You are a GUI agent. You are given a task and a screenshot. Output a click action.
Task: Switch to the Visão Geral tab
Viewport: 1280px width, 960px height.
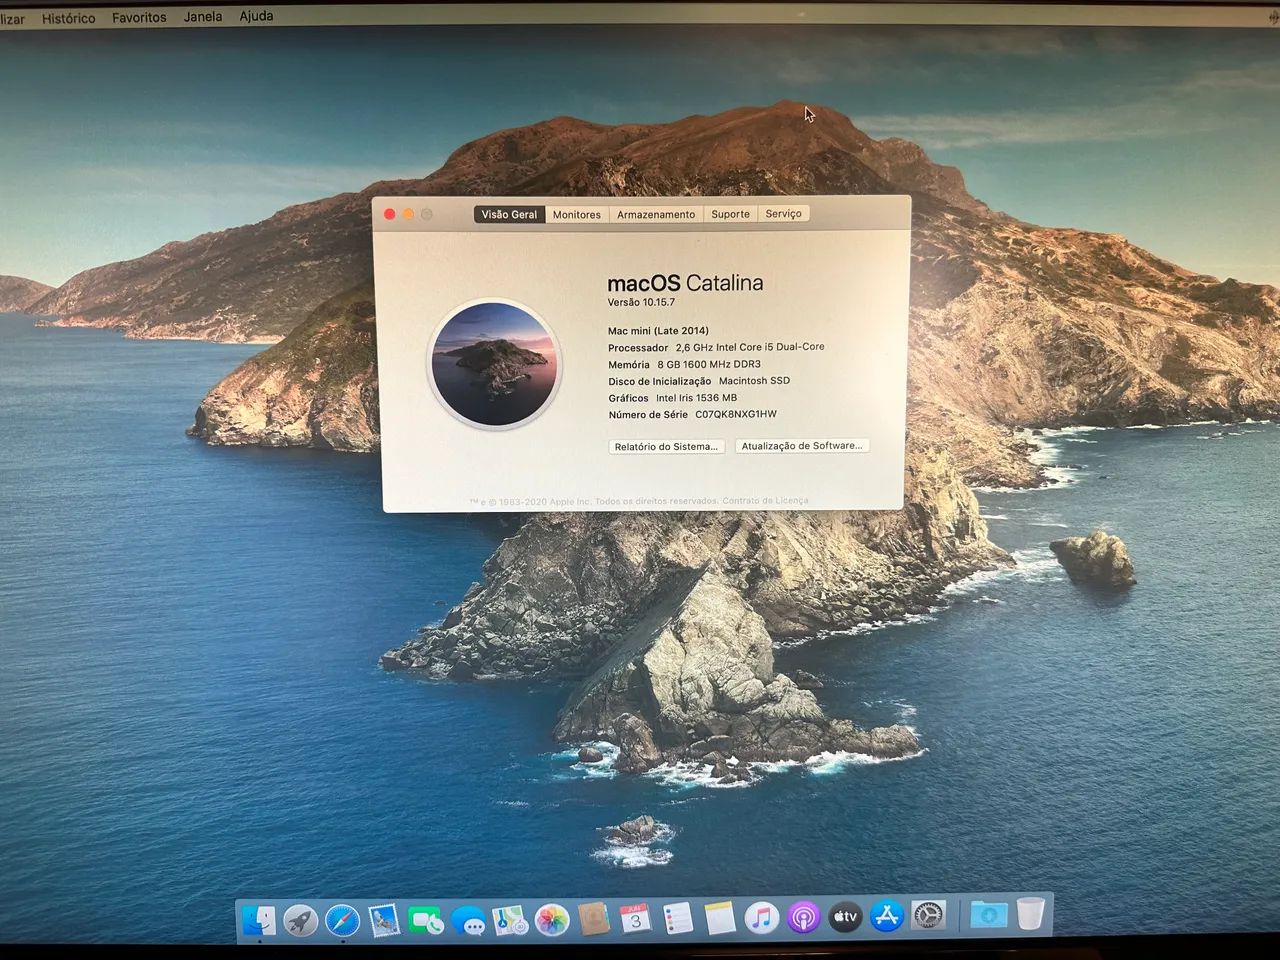pos(509,214)
